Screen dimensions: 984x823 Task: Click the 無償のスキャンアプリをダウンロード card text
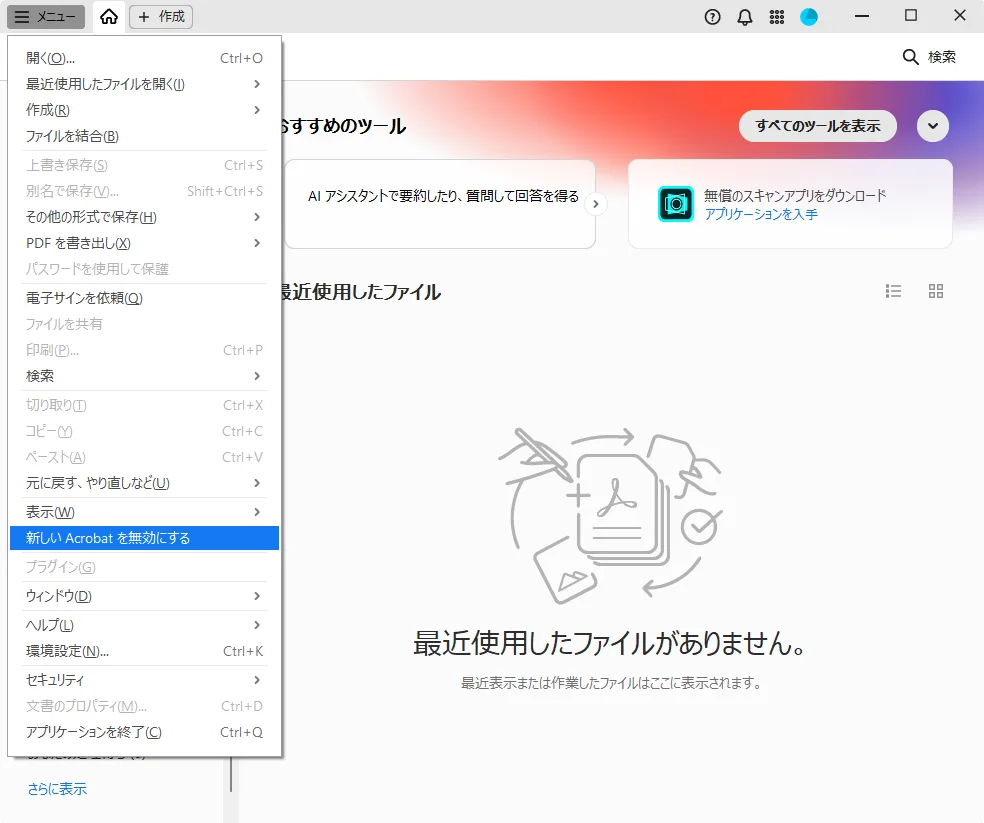(x=795, y=195)
